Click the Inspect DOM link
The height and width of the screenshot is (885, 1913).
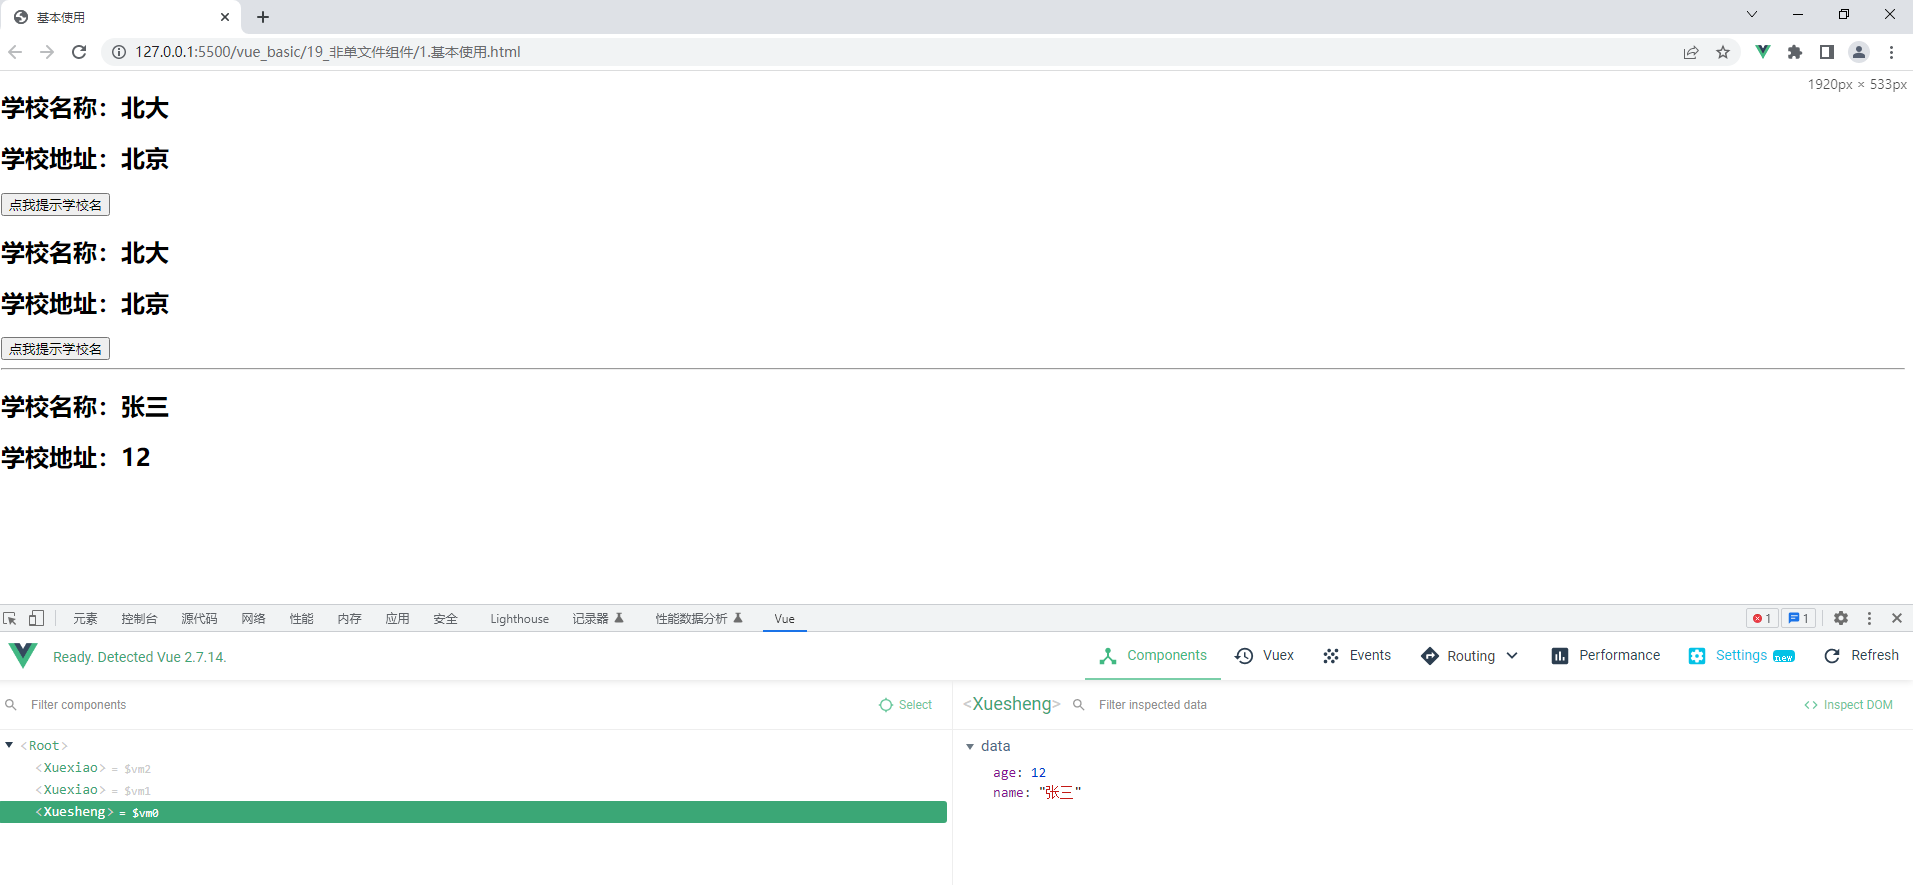1848,705
